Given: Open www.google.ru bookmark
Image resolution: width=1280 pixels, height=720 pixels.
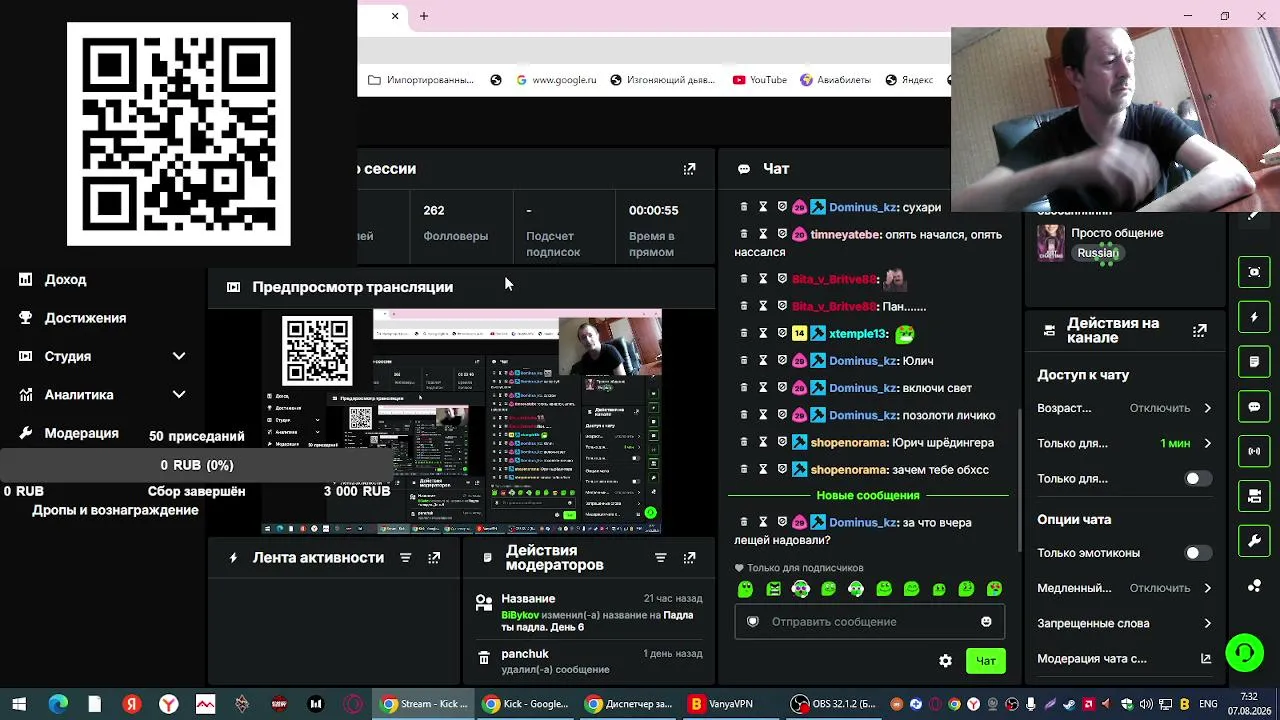Looking at the screenshot, I should [x=556, y=80].
